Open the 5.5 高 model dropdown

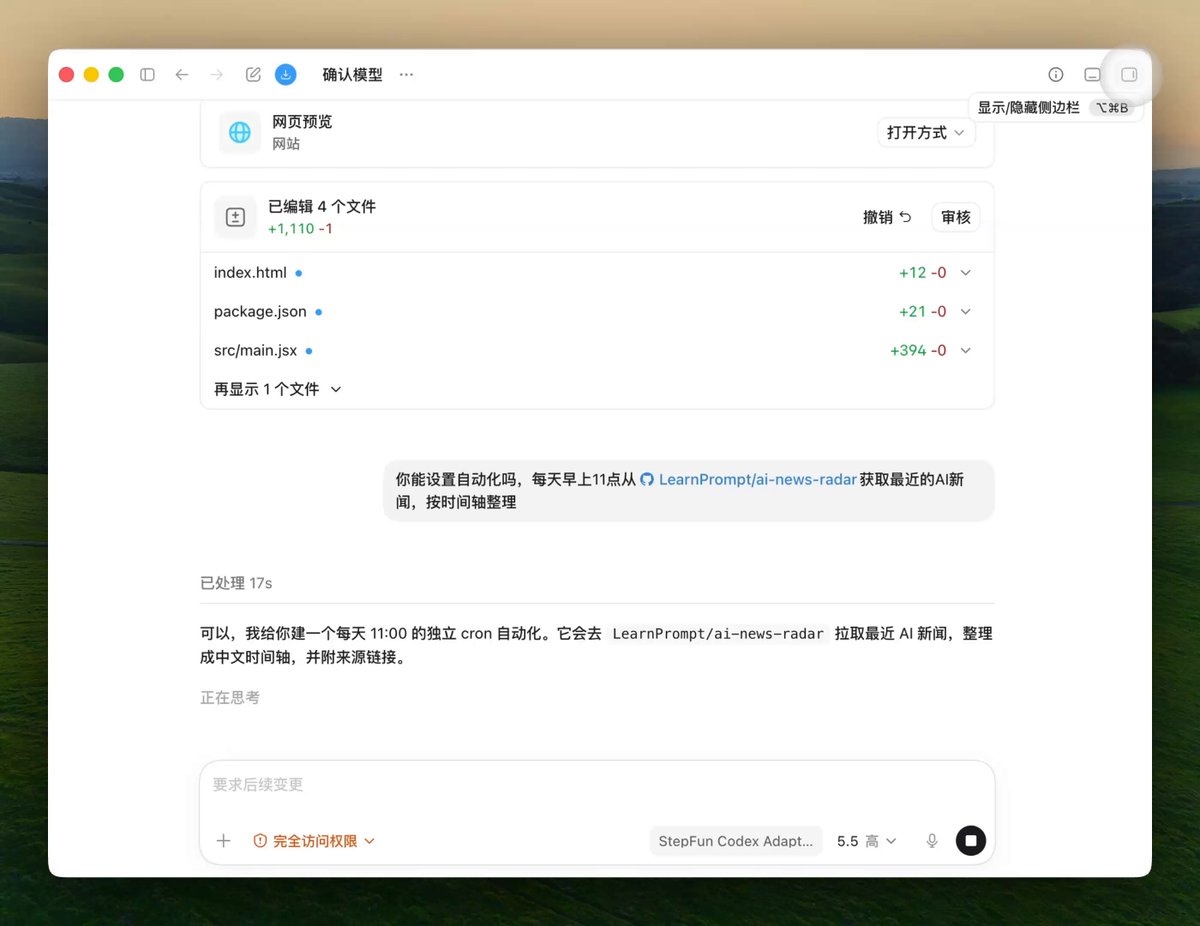pyautogui.click(x=866, y=841)
